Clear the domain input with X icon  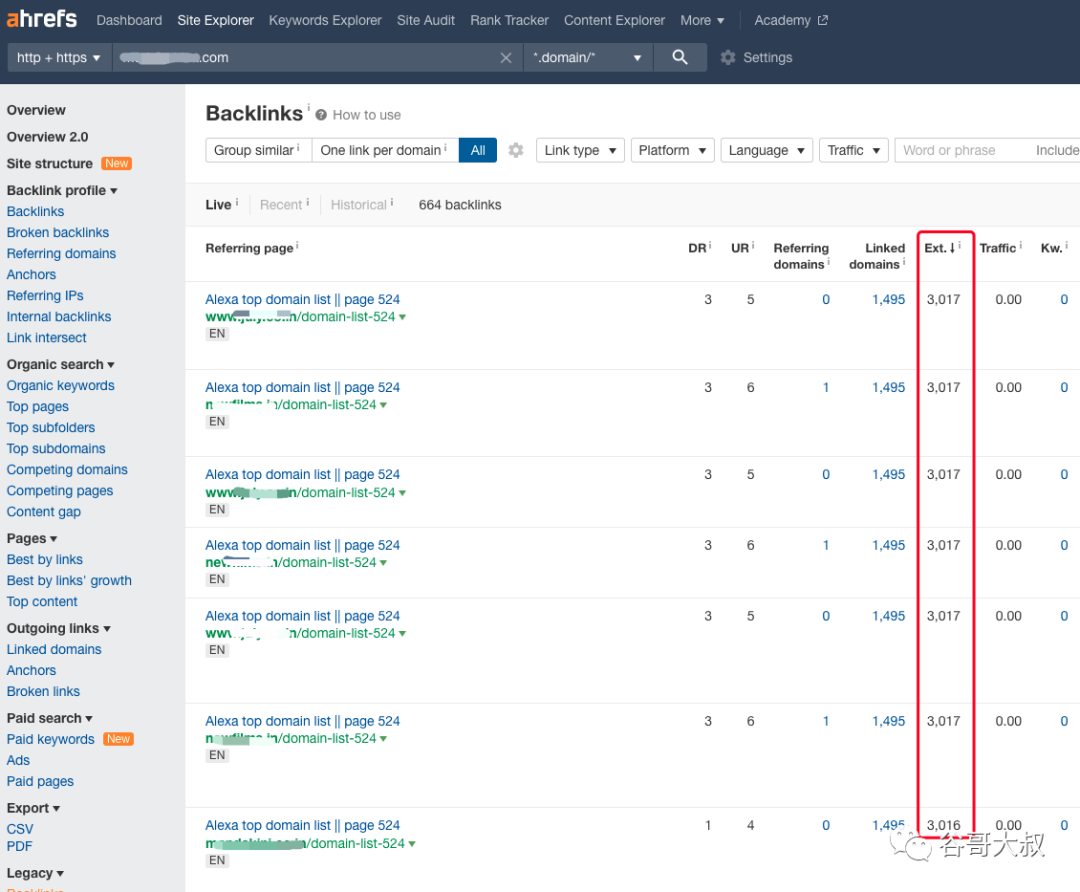point(506,58)
